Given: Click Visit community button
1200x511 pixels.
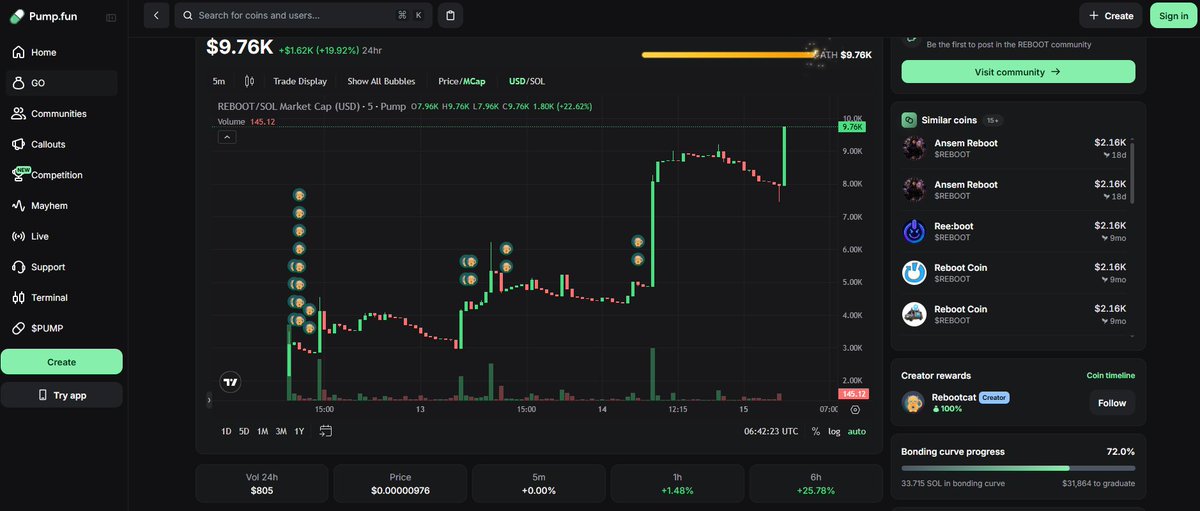Looking at the screenshot, I should tap(1018, 72).
